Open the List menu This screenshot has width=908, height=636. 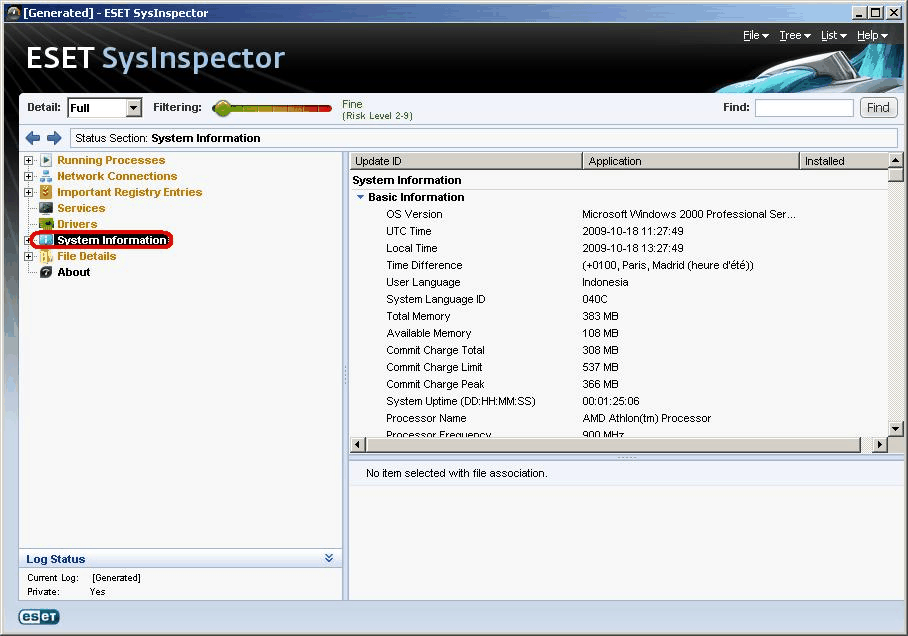(x=833, y=36)
